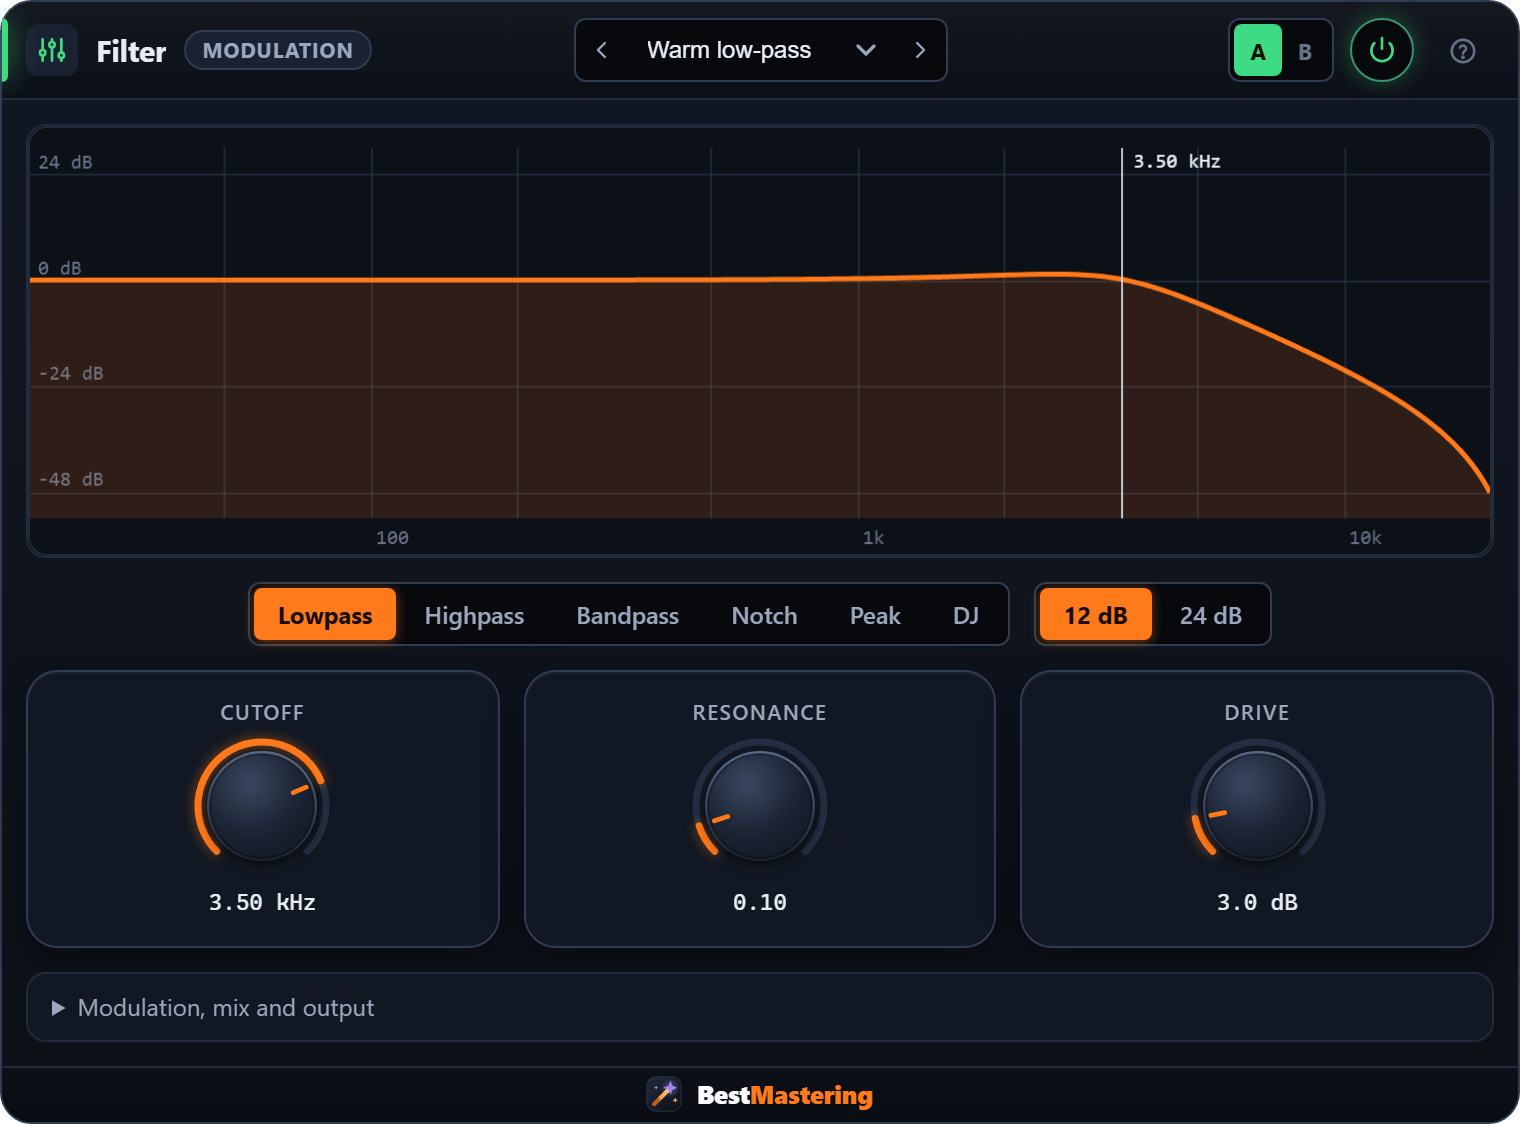Click the Filter sliders icon in the header
The image size is (1520, 1124).
52,50
